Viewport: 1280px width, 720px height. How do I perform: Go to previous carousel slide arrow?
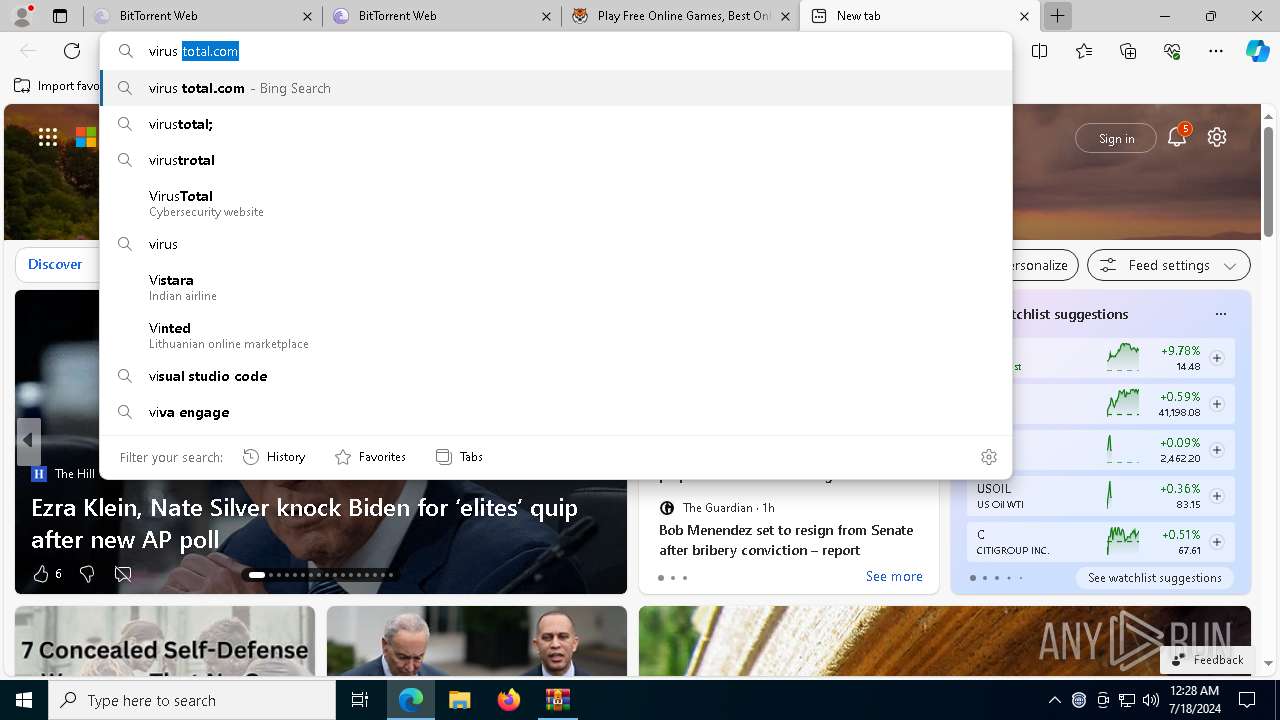[x=28, y=441]
